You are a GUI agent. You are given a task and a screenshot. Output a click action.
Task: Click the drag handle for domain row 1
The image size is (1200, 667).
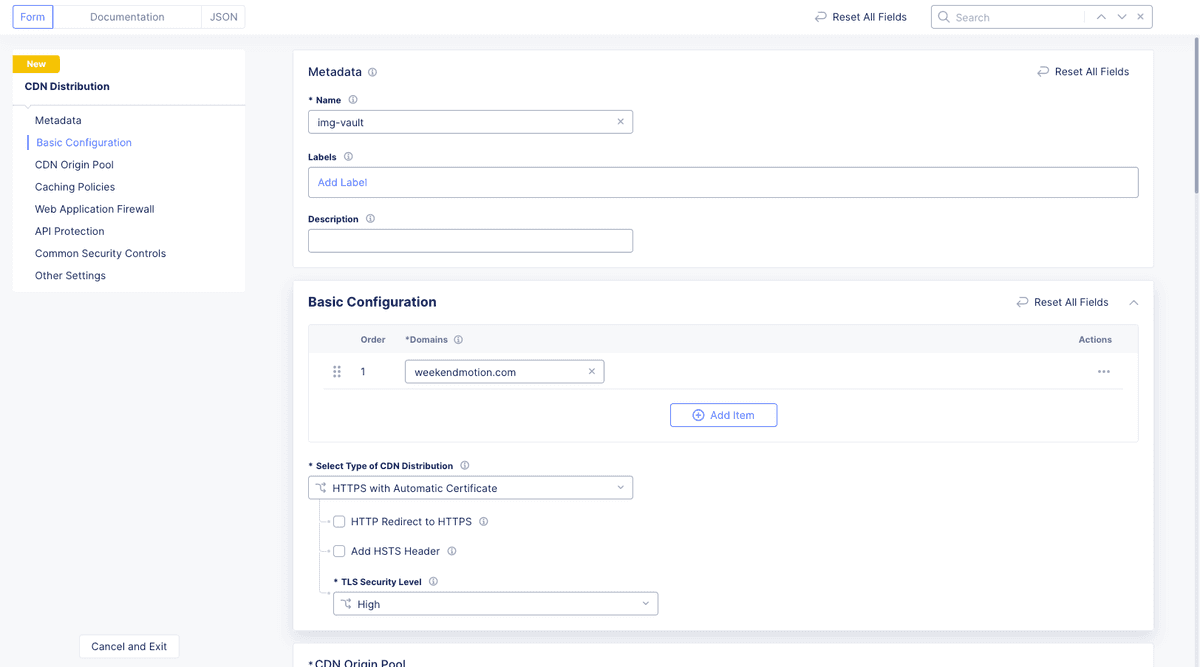(337, 372)
